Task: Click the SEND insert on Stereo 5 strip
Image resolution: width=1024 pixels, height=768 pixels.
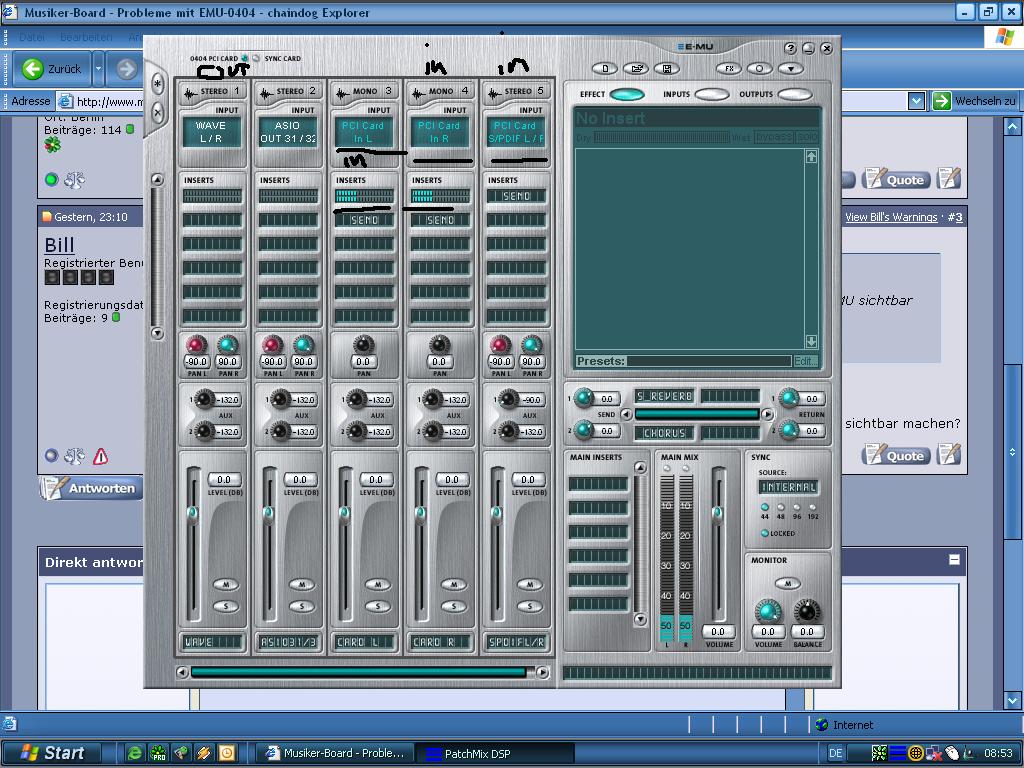Action: click(x=517, y=196)
